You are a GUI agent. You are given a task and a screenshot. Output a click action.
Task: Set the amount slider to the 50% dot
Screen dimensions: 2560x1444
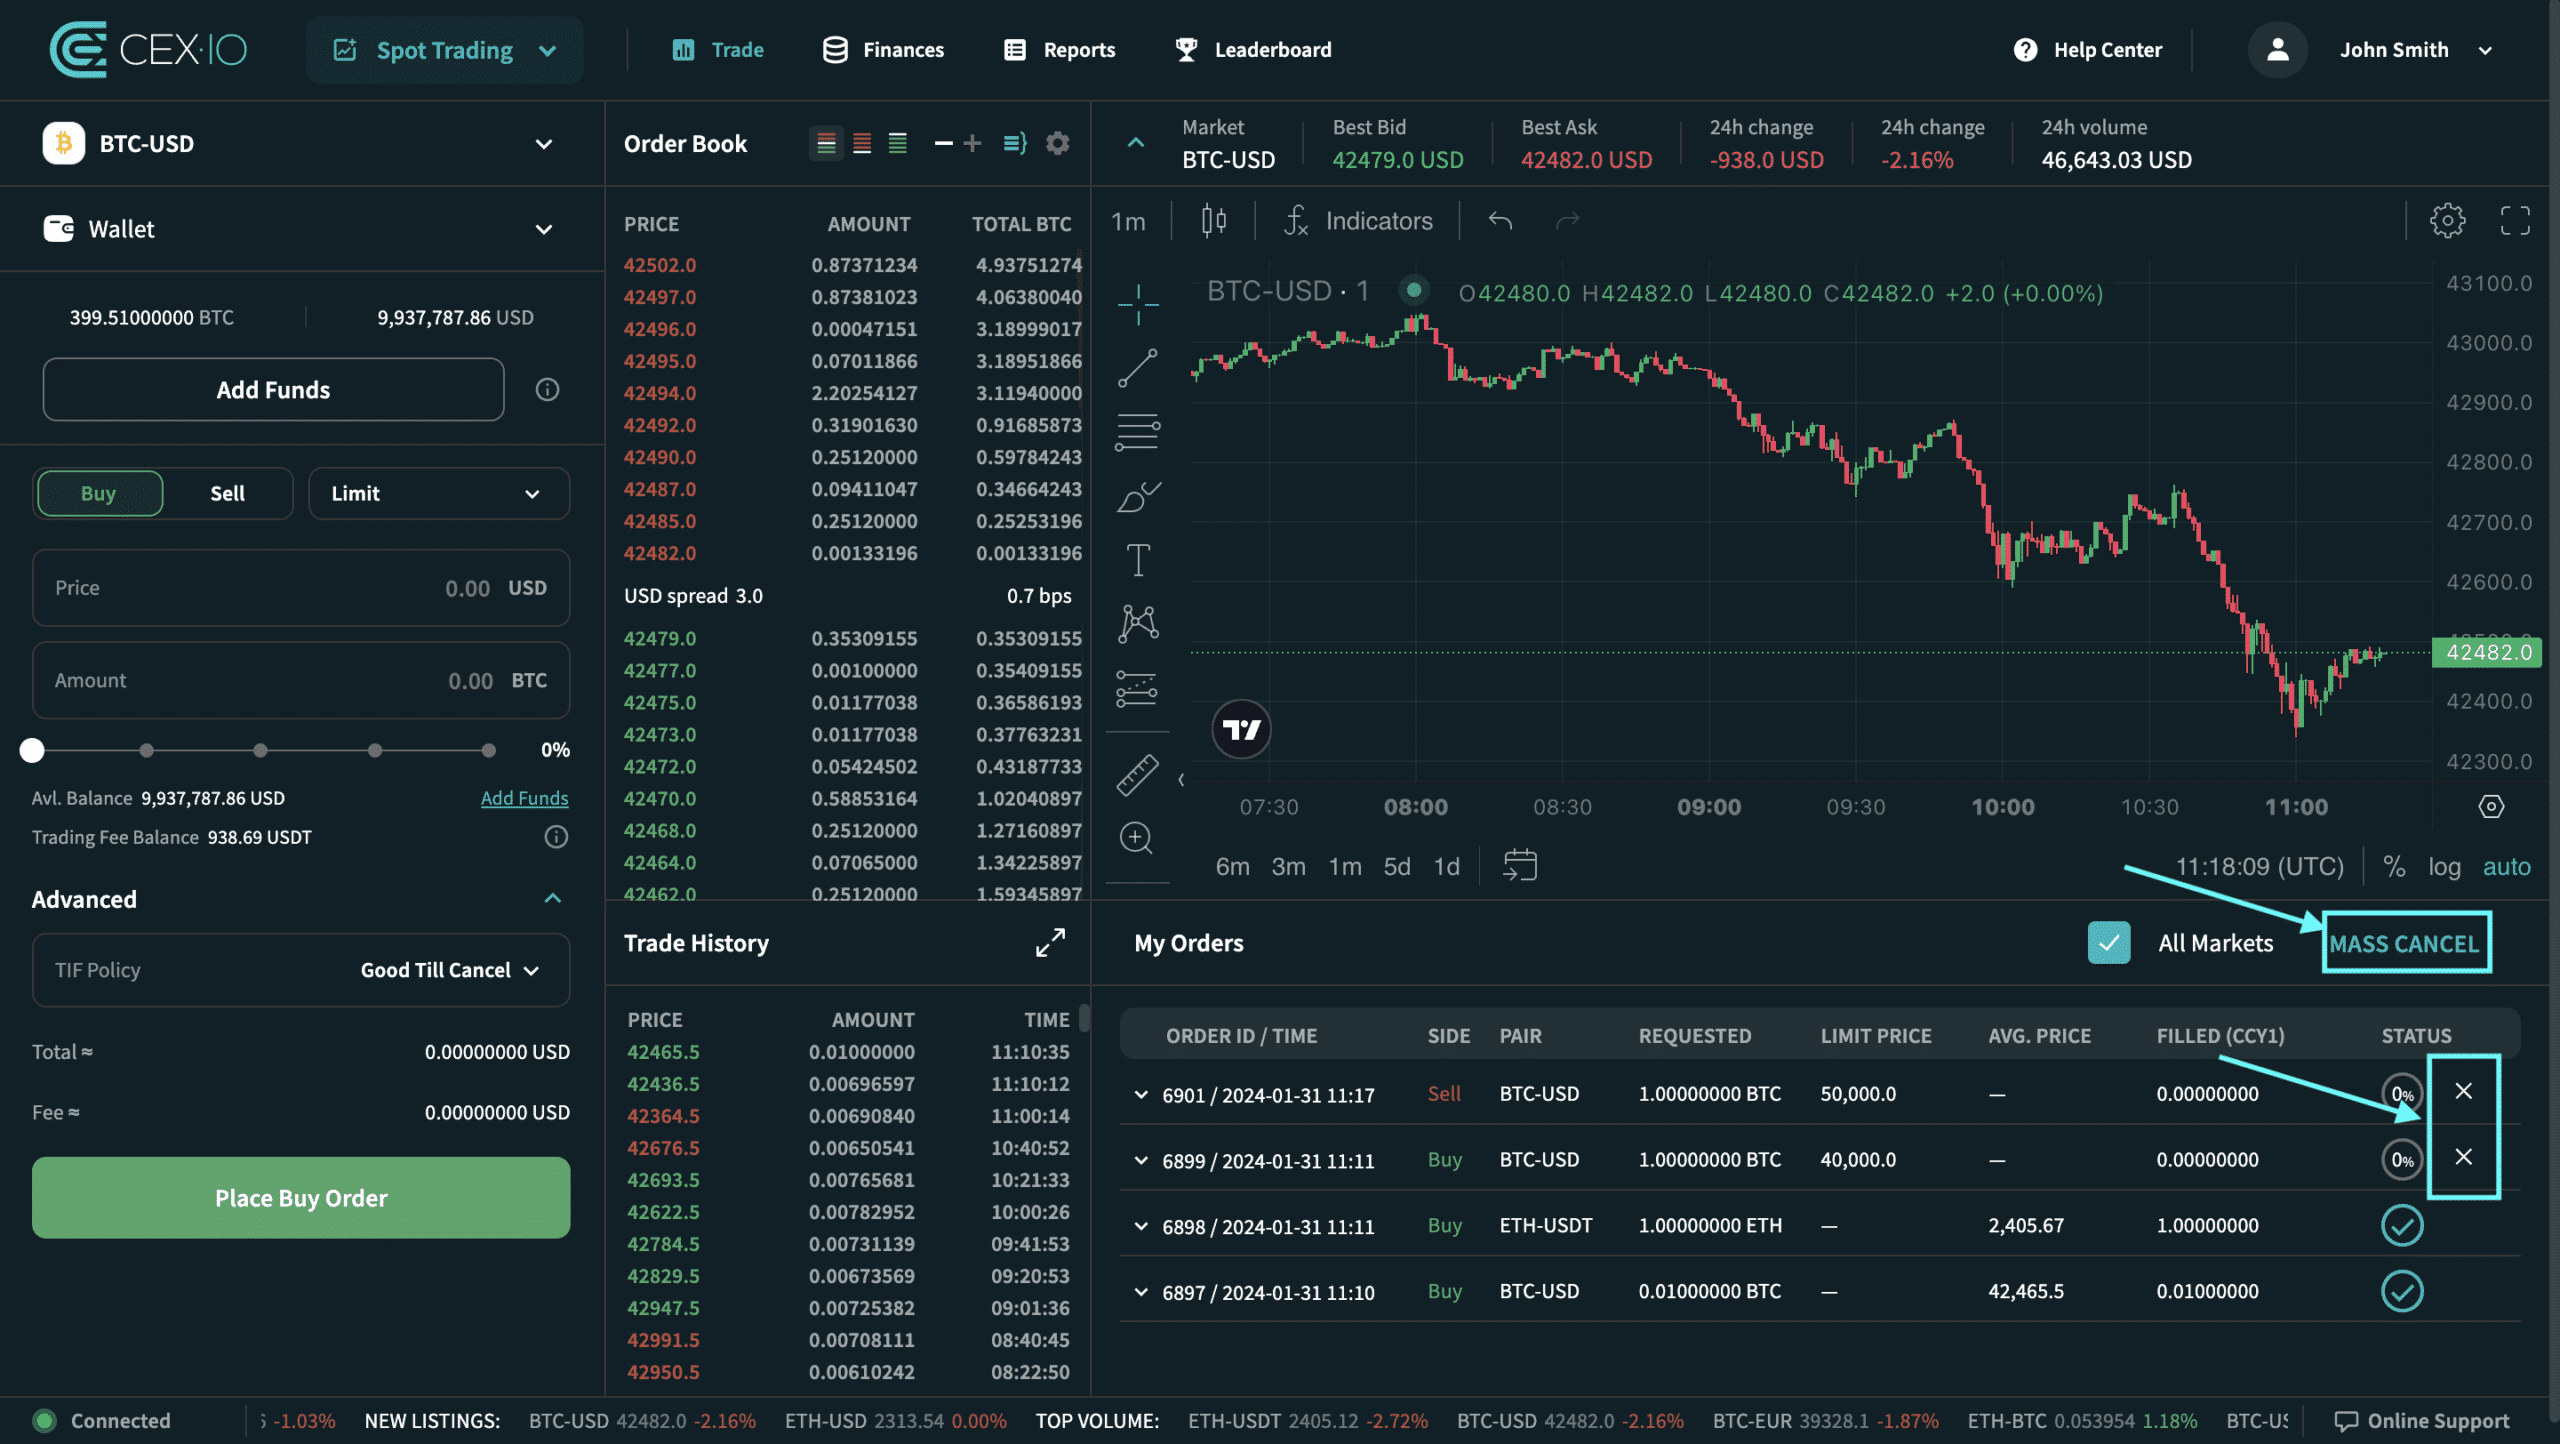260,750
